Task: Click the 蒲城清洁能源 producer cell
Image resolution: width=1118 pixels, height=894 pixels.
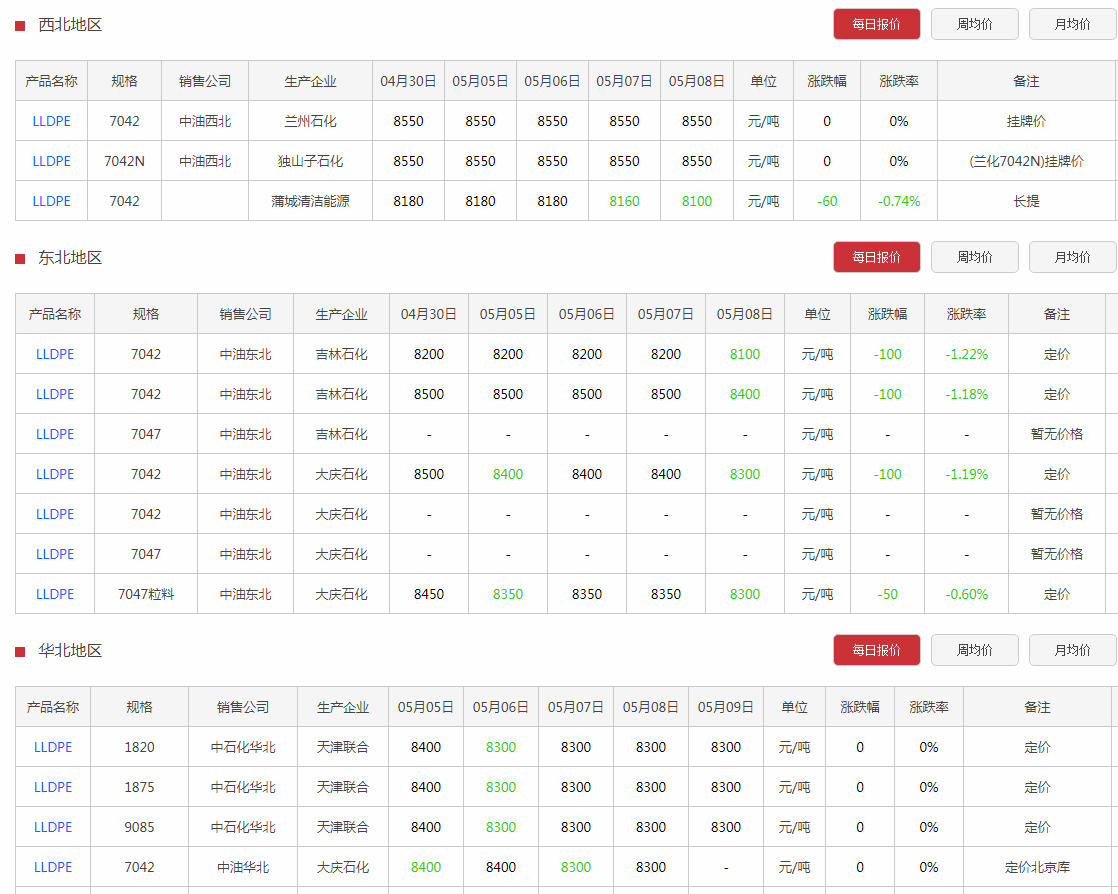Action: [x=310, y=201]
